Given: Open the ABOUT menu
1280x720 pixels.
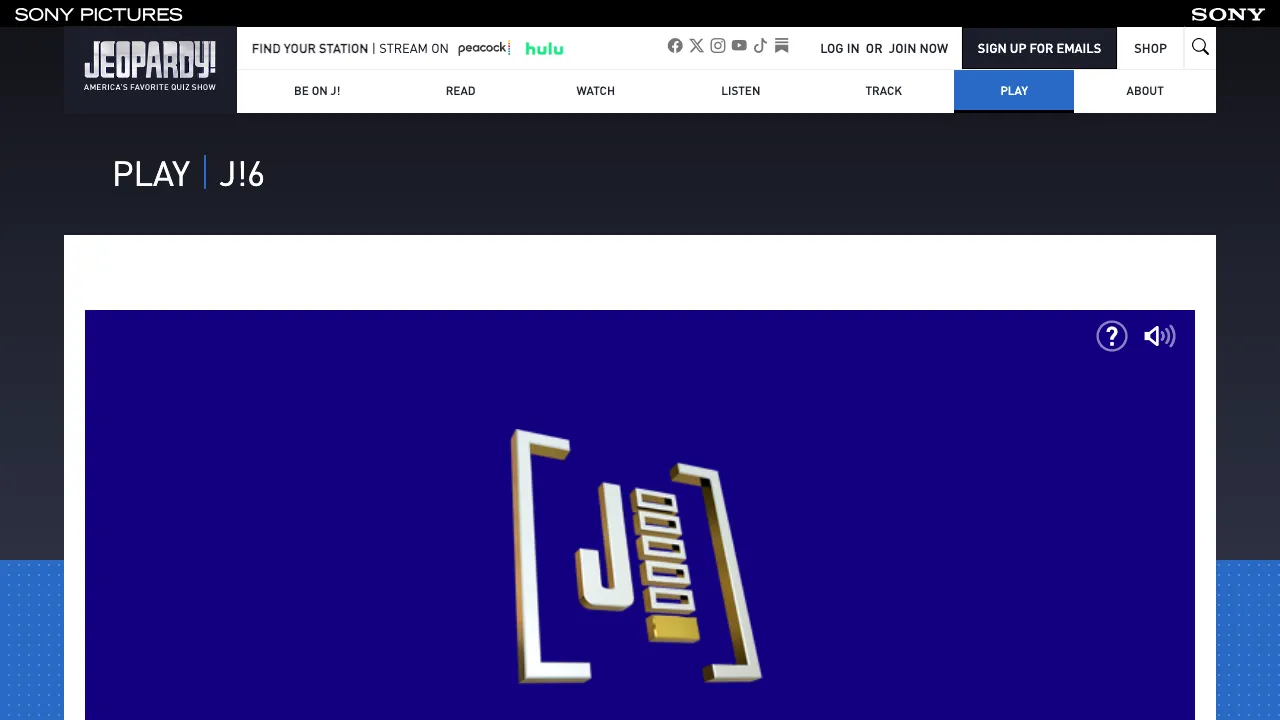Looking at the screenshot, I should pyautogui.click(x=1145, y=91).
